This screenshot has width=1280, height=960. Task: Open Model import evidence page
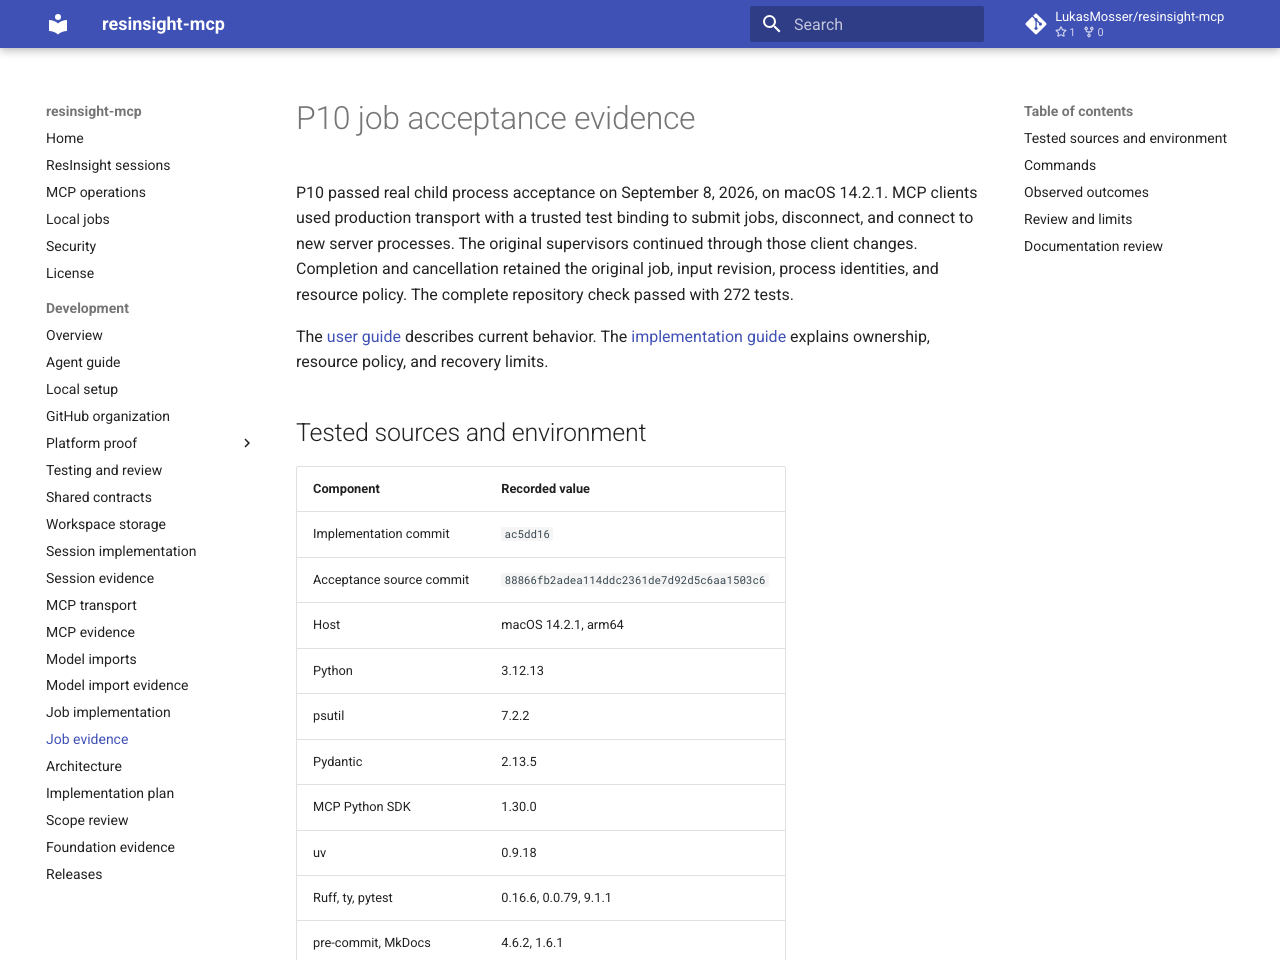[x=117, y=685]
